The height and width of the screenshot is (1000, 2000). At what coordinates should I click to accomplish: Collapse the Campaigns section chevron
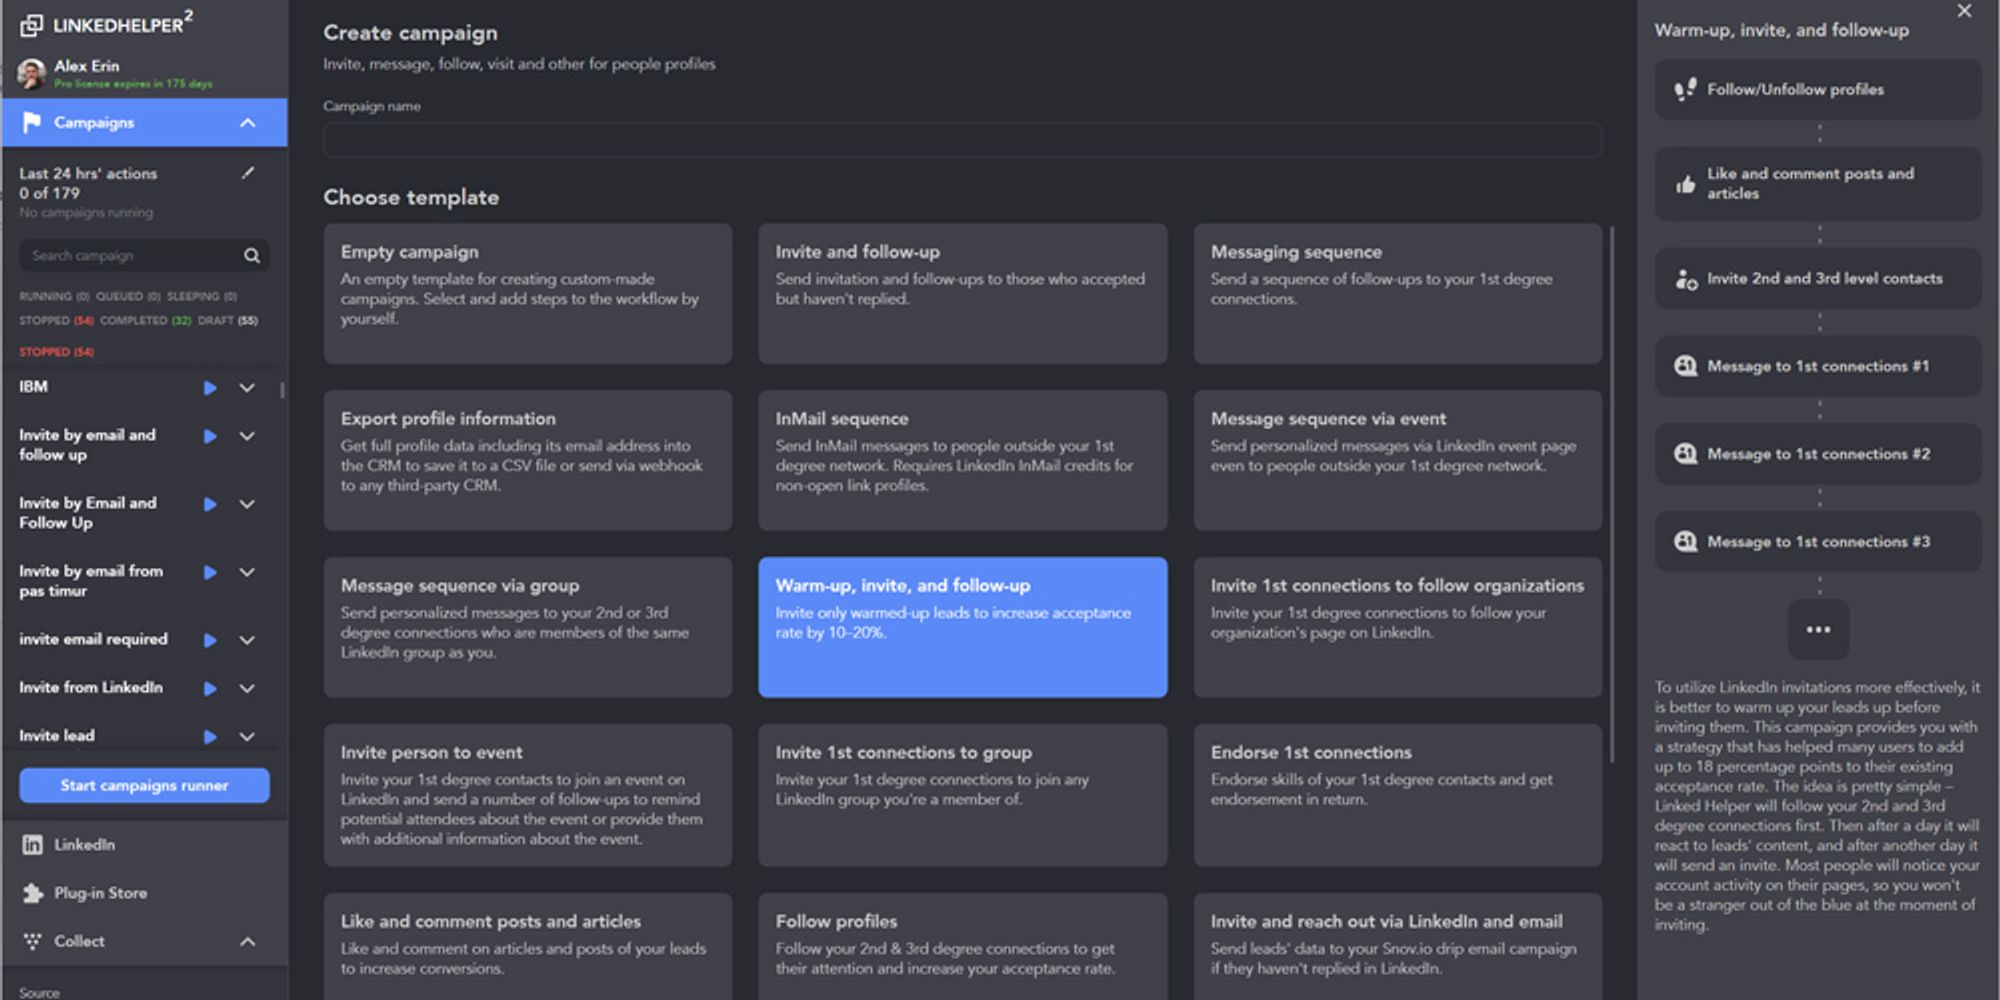[x=248, y=123]
